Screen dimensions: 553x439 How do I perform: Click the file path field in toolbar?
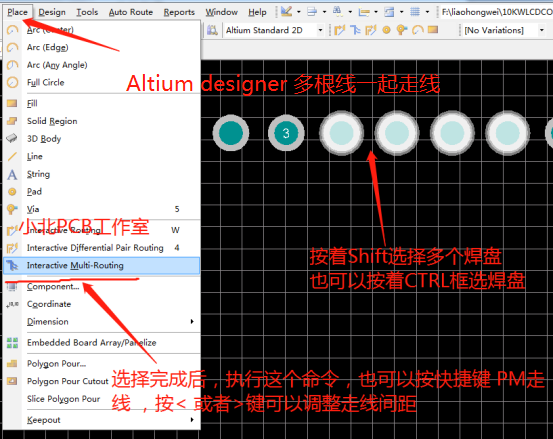point(497,12)
